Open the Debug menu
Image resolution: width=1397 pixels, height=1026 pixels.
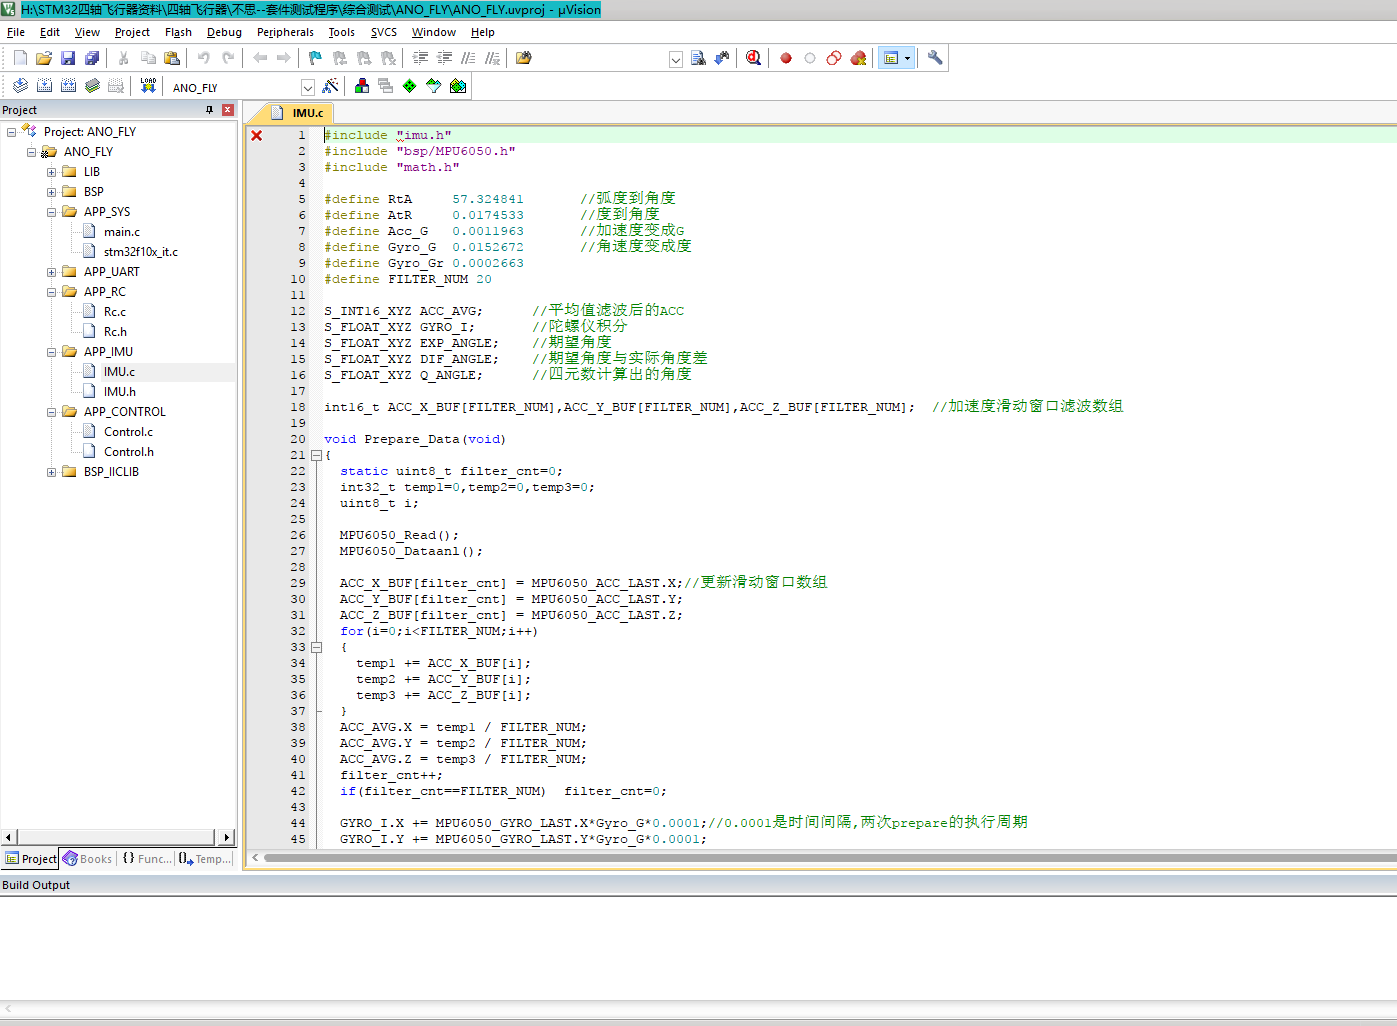(x=224, y=32)
